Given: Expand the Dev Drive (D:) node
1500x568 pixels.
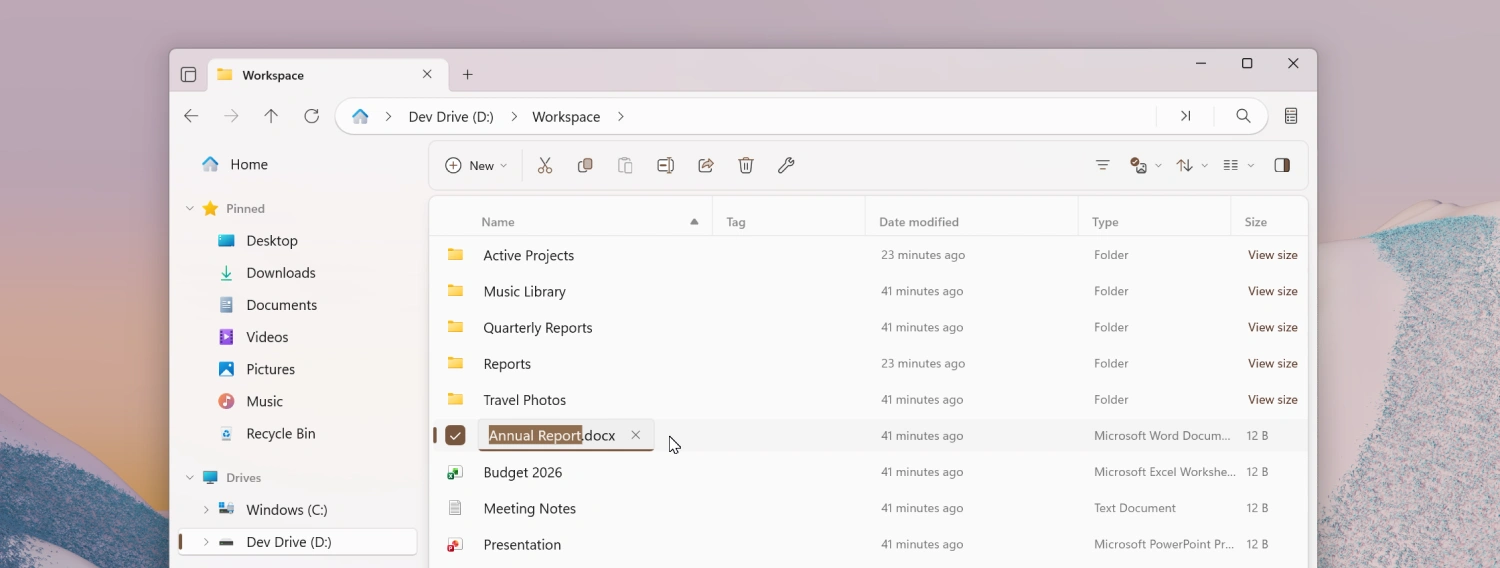Looking at the screenshot, I should (x=206, y=542).
